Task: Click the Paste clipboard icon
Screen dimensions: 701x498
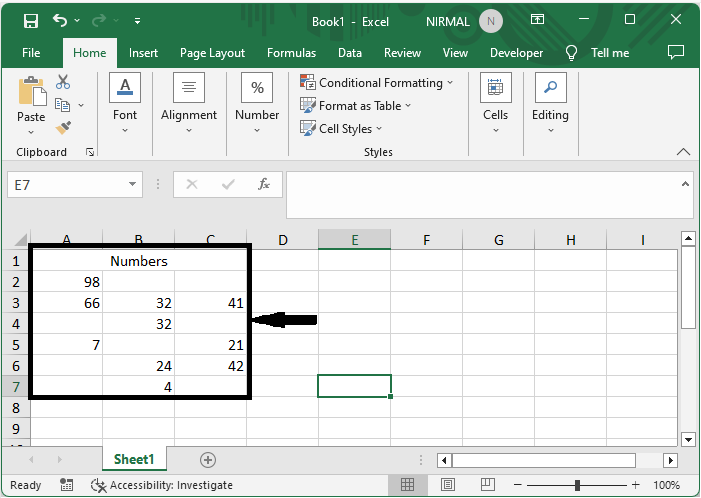Action: (31, 91)
